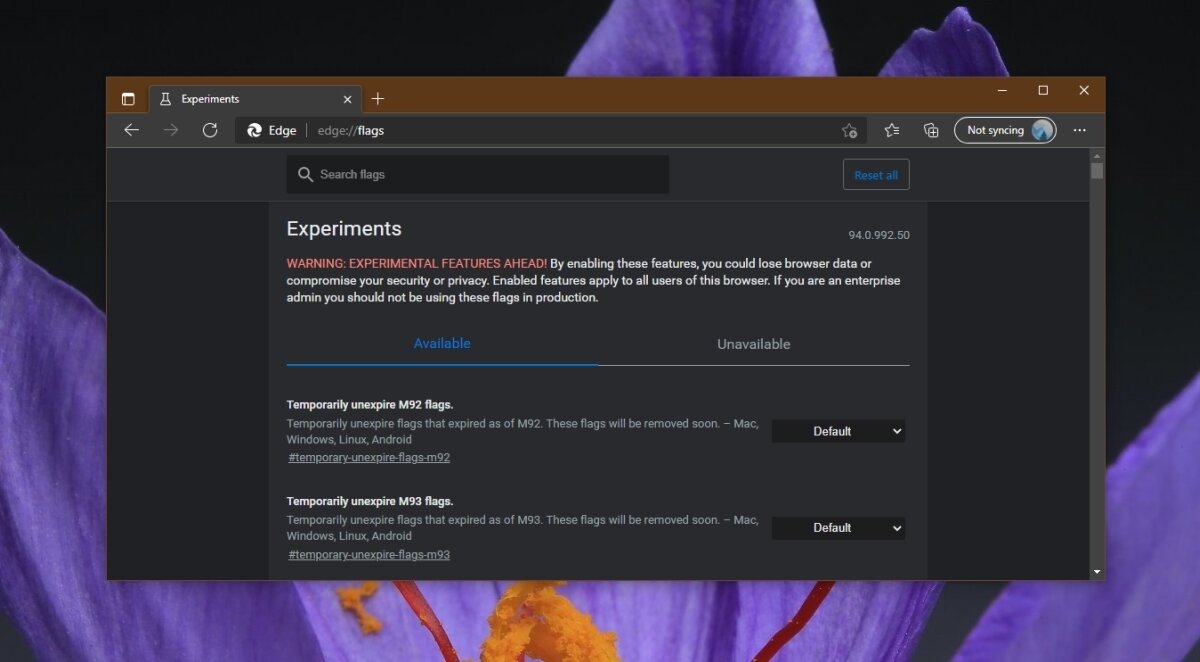The image size is (1200, 662).
Task: Select the Available tab
Action: tap(442, 343)
